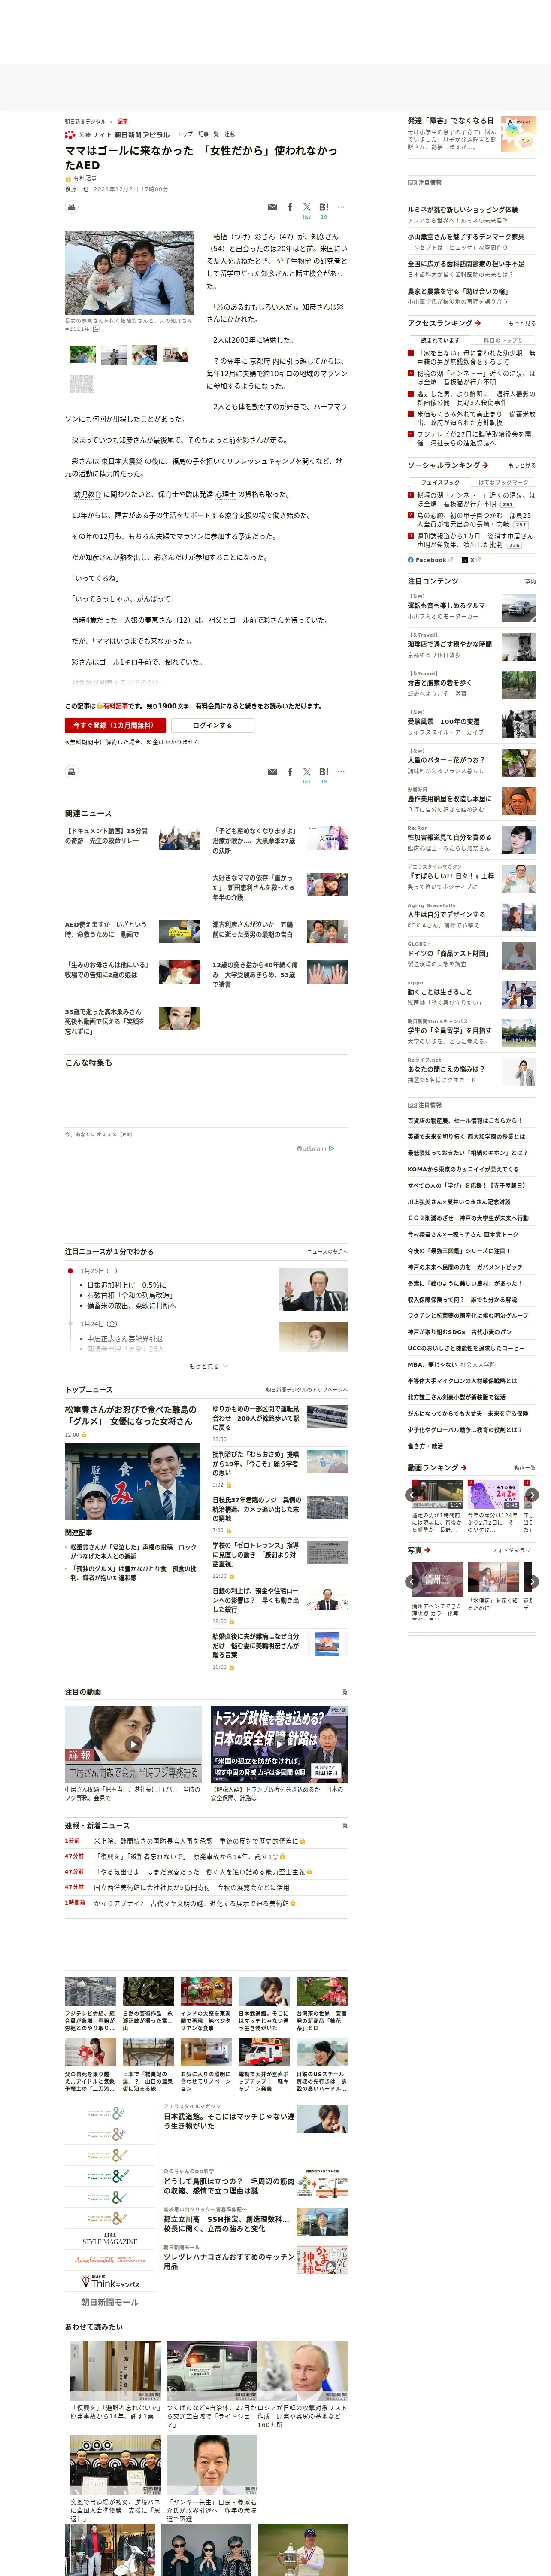Select the はてなブックマーク social ranking tab
The image size is (551, 2576).
[503, 482]
